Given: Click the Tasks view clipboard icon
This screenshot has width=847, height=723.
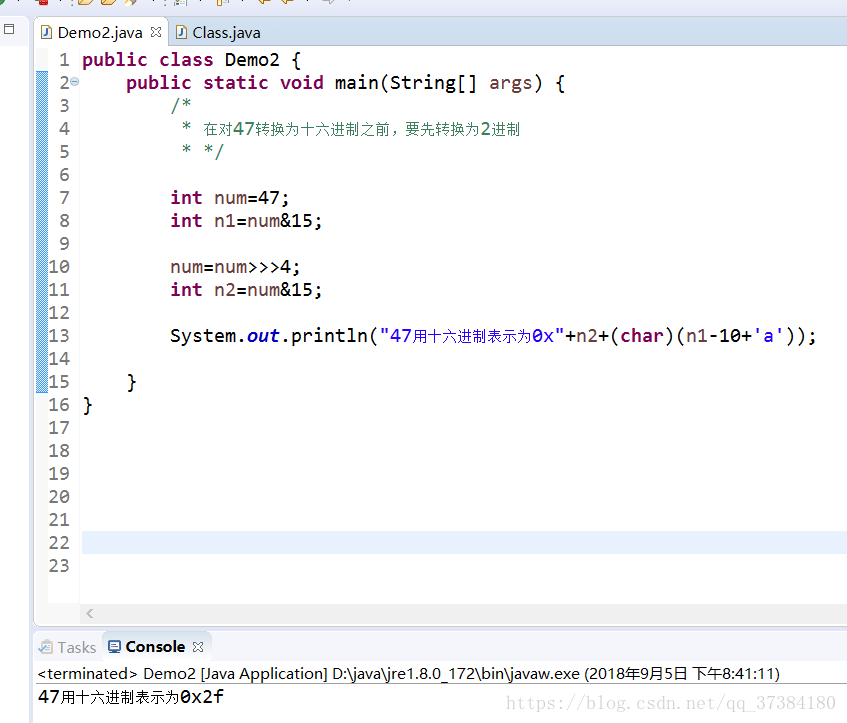Looking at the screenshot, I should click(x=46, y=647).
